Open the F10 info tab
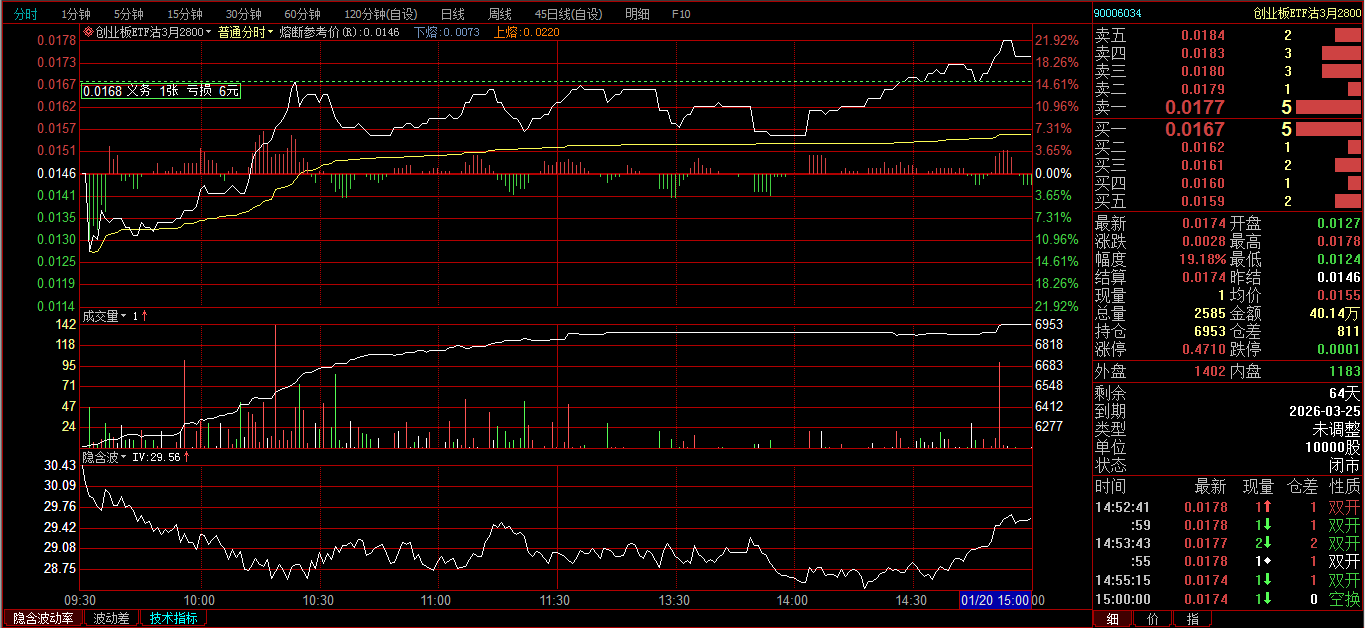Screen dimensions: 1365x628 pos(681,14)
